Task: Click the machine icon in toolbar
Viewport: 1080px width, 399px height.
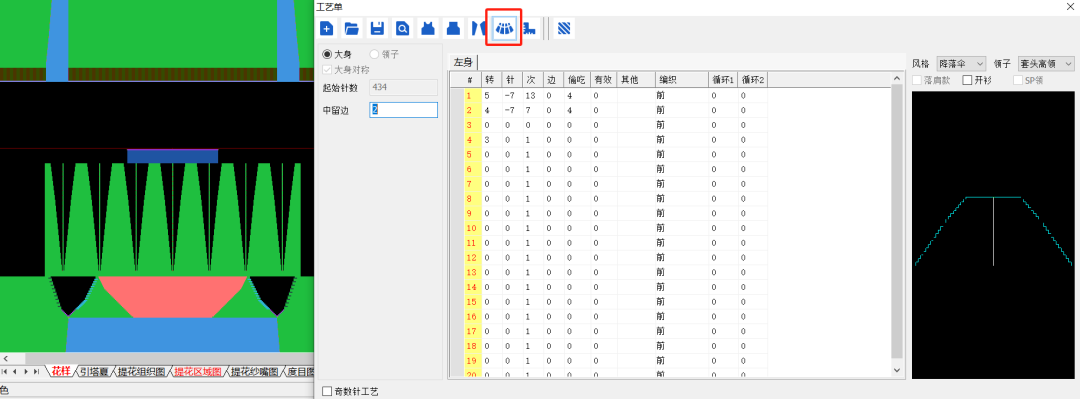Action: pyautogui.click(x=529, y=28)
